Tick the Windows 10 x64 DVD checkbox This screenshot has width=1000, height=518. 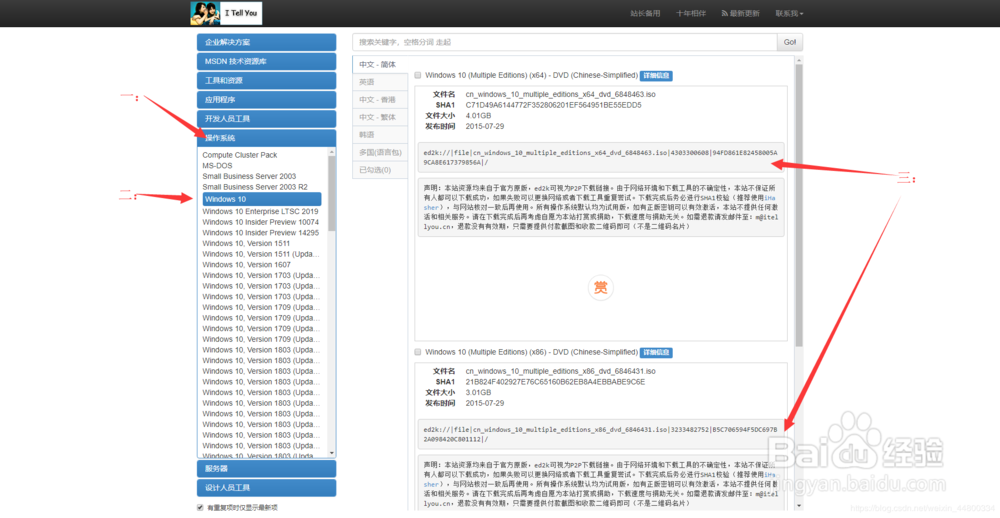pyautogui.click(x=418, y=75)
